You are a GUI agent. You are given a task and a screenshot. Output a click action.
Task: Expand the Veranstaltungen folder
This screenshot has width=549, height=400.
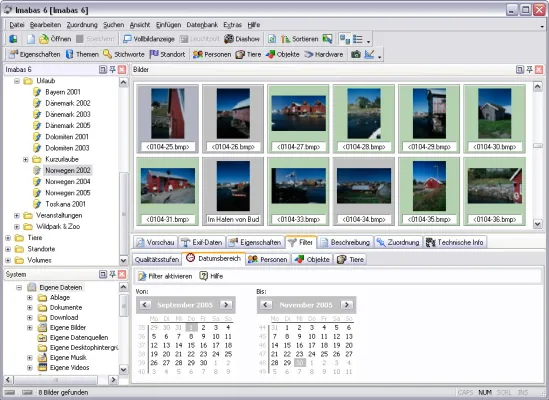pos(16,215)
